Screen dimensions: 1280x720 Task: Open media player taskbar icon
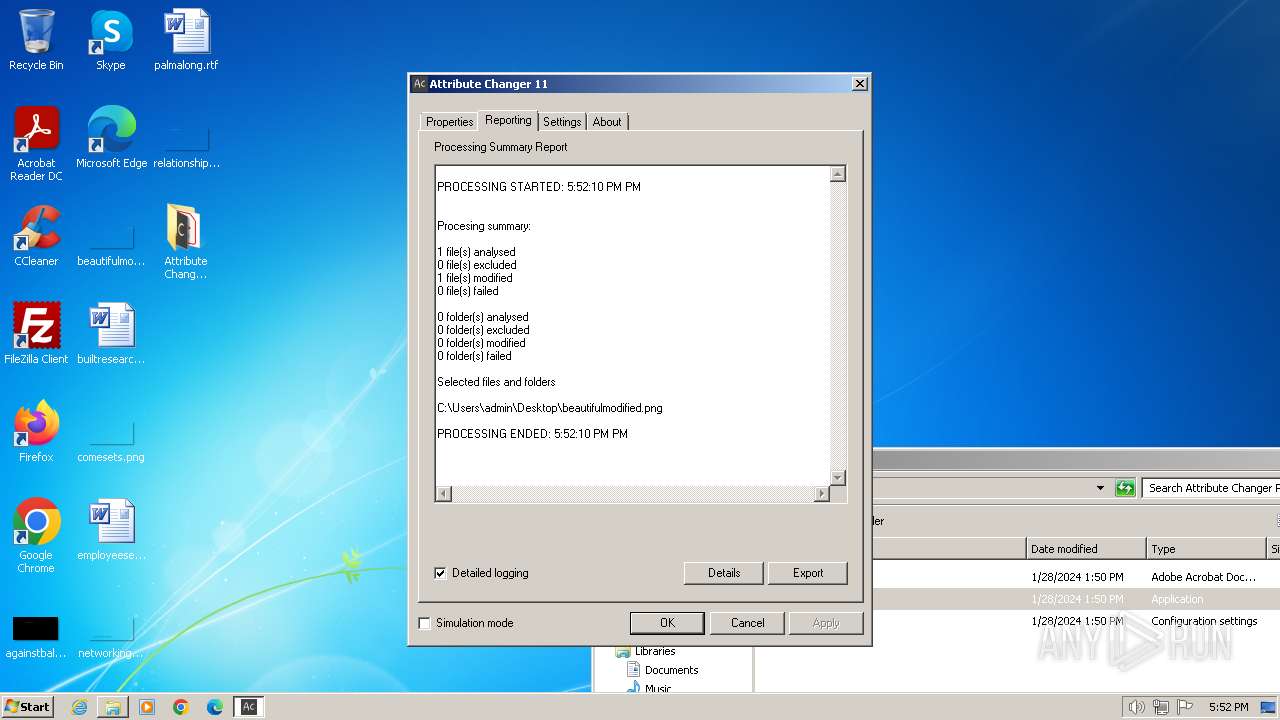click(147, 707)
